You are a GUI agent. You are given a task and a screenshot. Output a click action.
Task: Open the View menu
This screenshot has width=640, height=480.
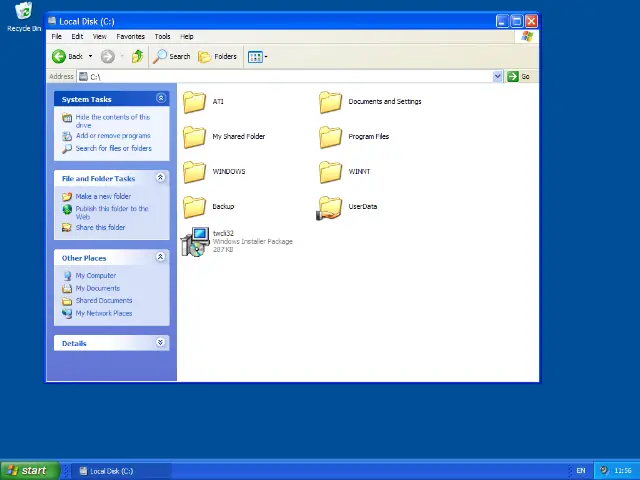click(x=100, y=36)
